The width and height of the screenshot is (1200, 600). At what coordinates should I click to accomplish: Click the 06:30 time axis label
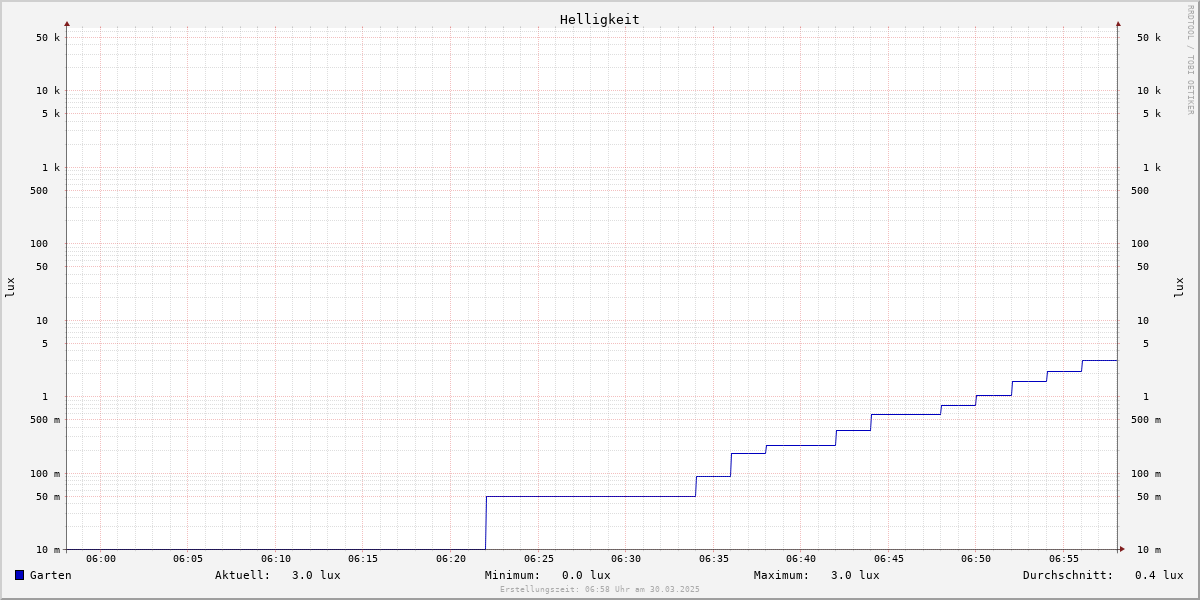click(626, 559)
